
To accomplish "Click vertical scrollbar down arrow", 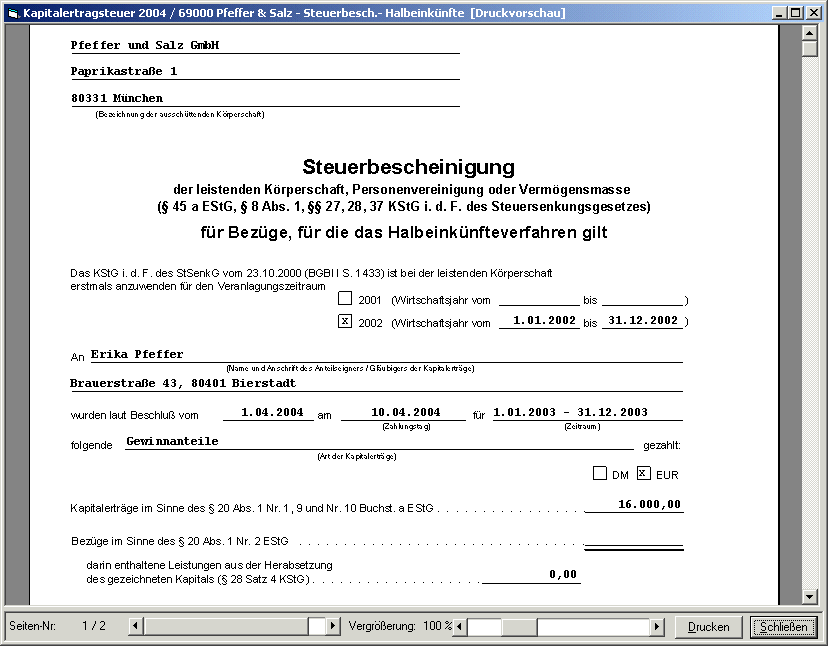I will [x=810, y=597].
